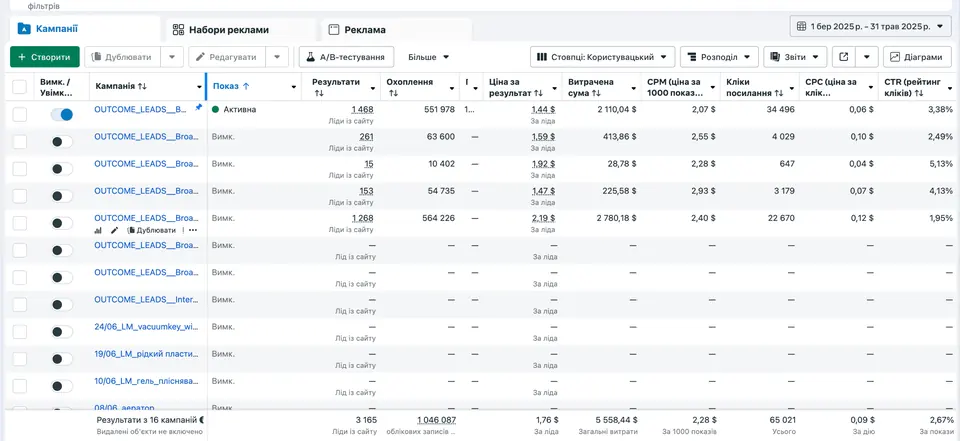
Task: Open the arrow next to Редагувати
Action: click(277, 57)
